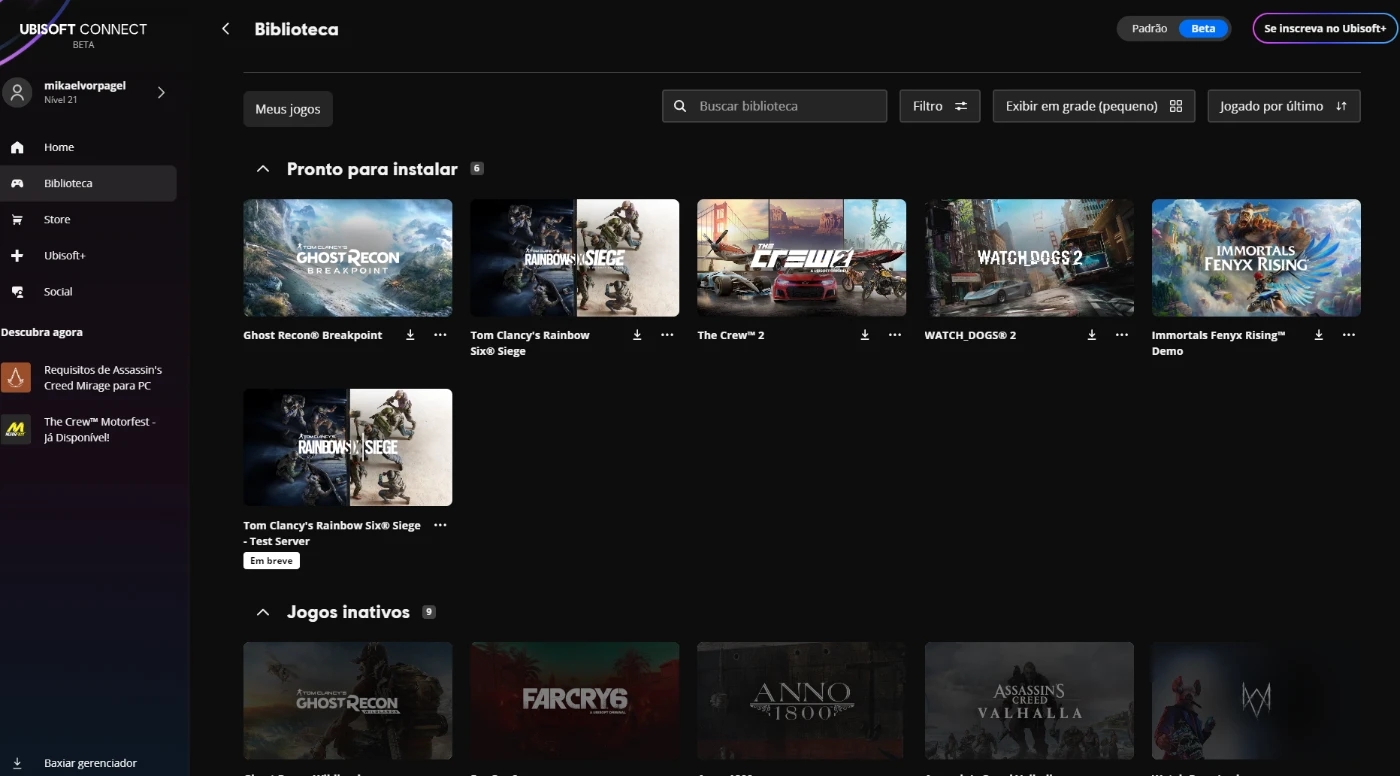
Task: Download WATCH_DOGS 2
Action: point(1092,335)
